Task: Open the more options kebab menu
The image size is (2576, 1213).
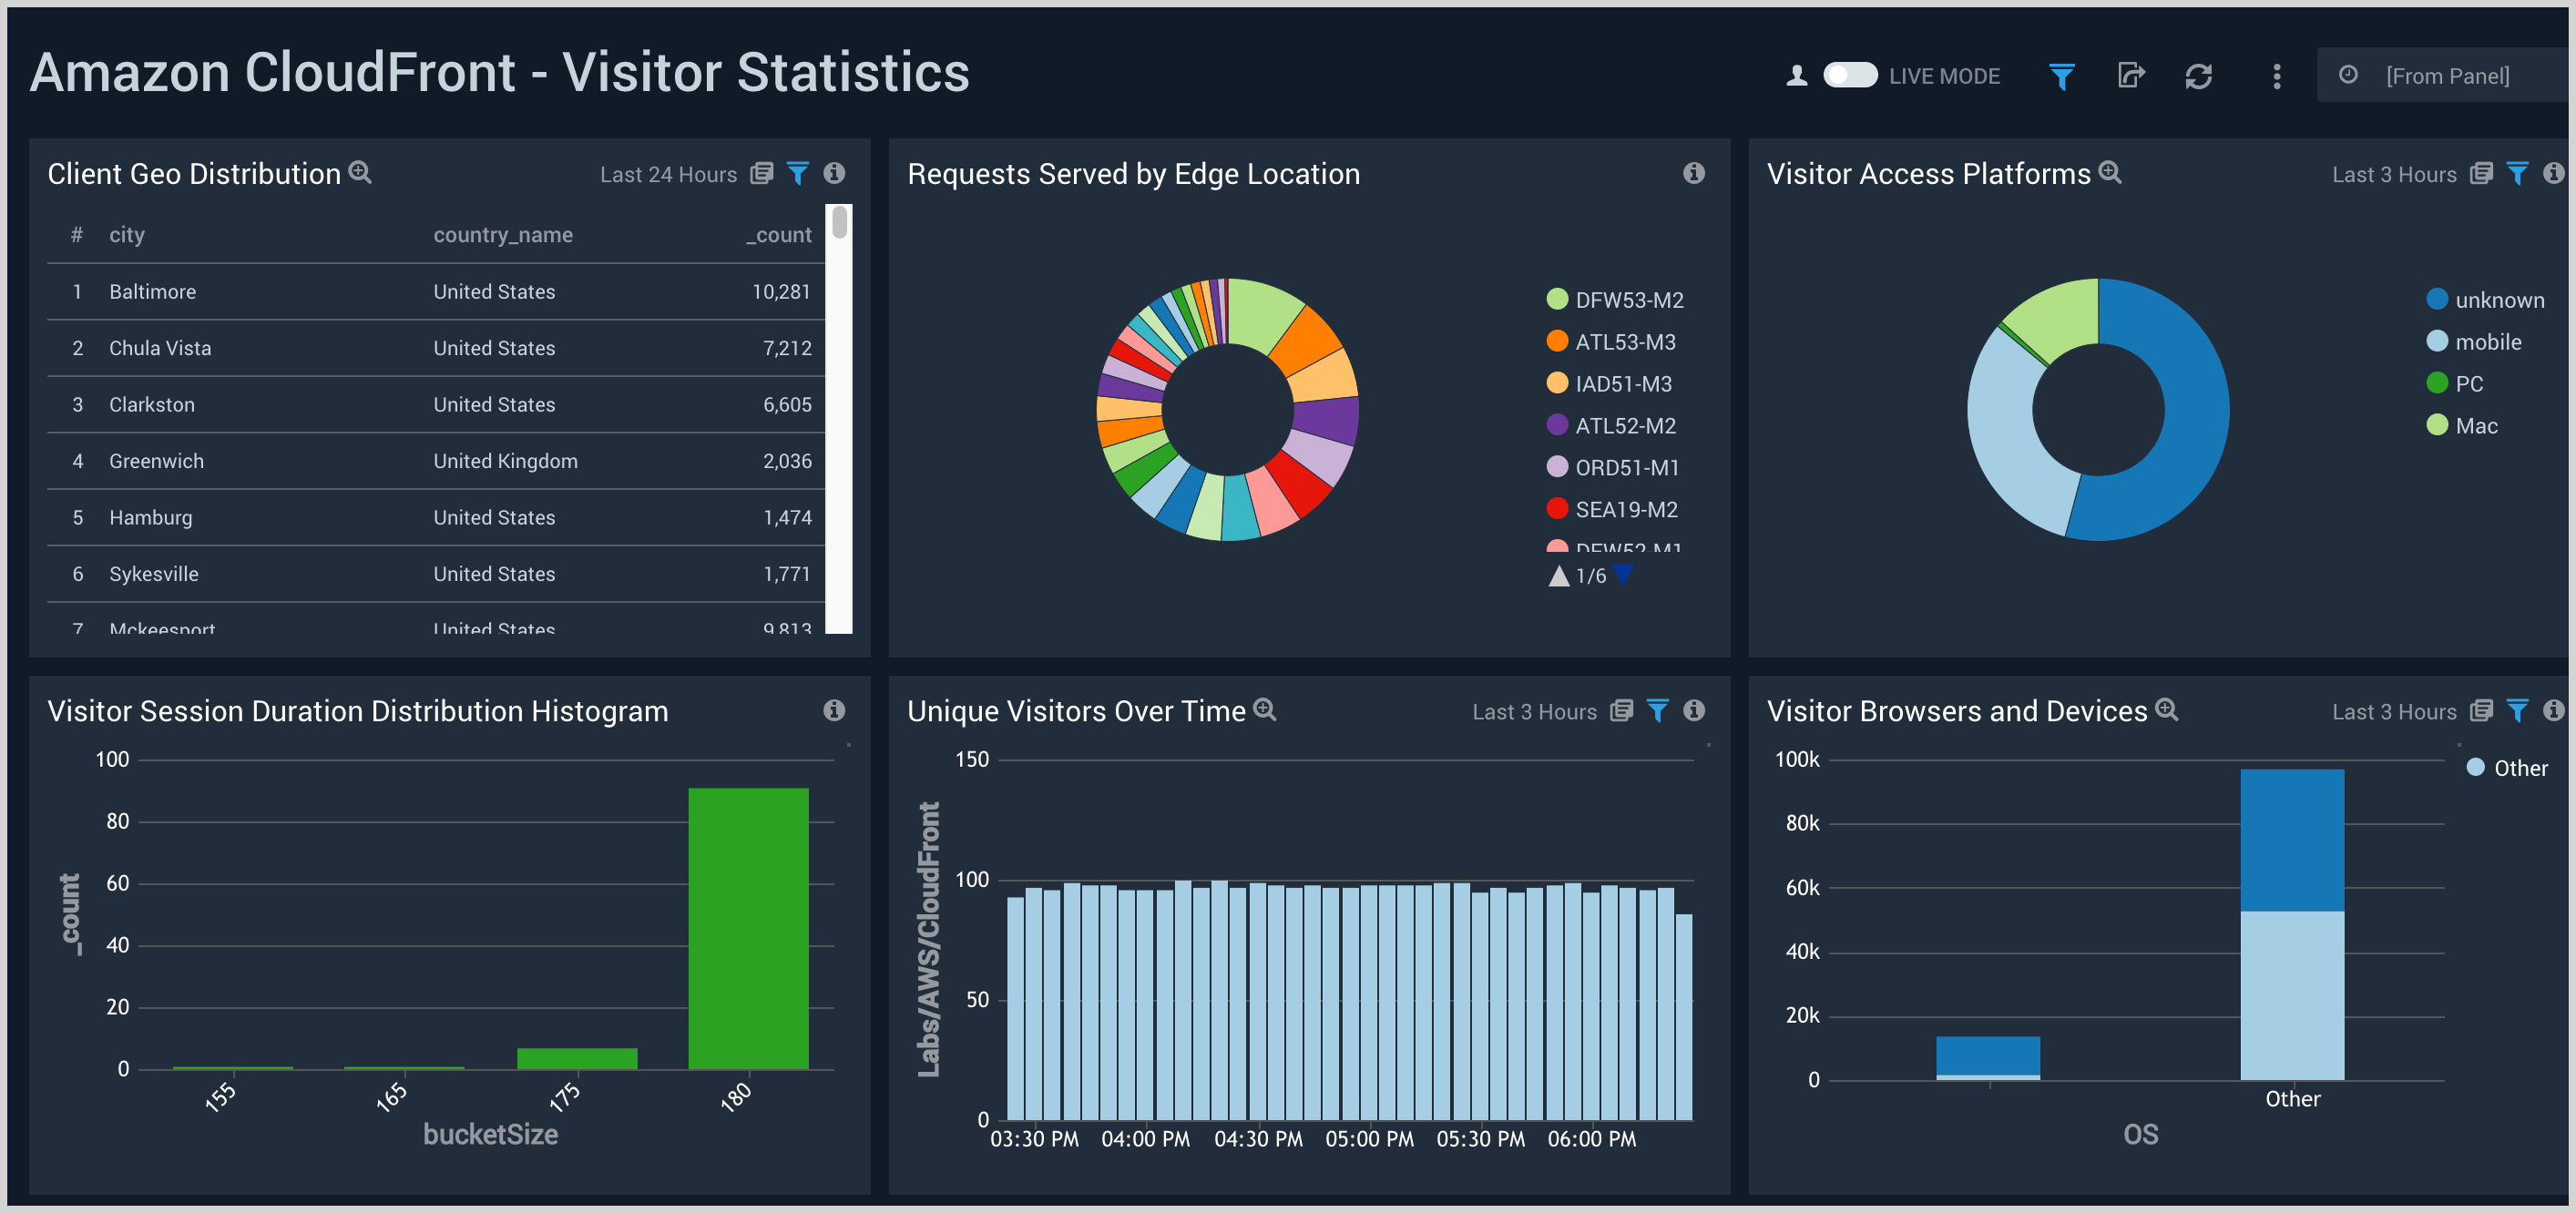Action: tap(2276, 75)
